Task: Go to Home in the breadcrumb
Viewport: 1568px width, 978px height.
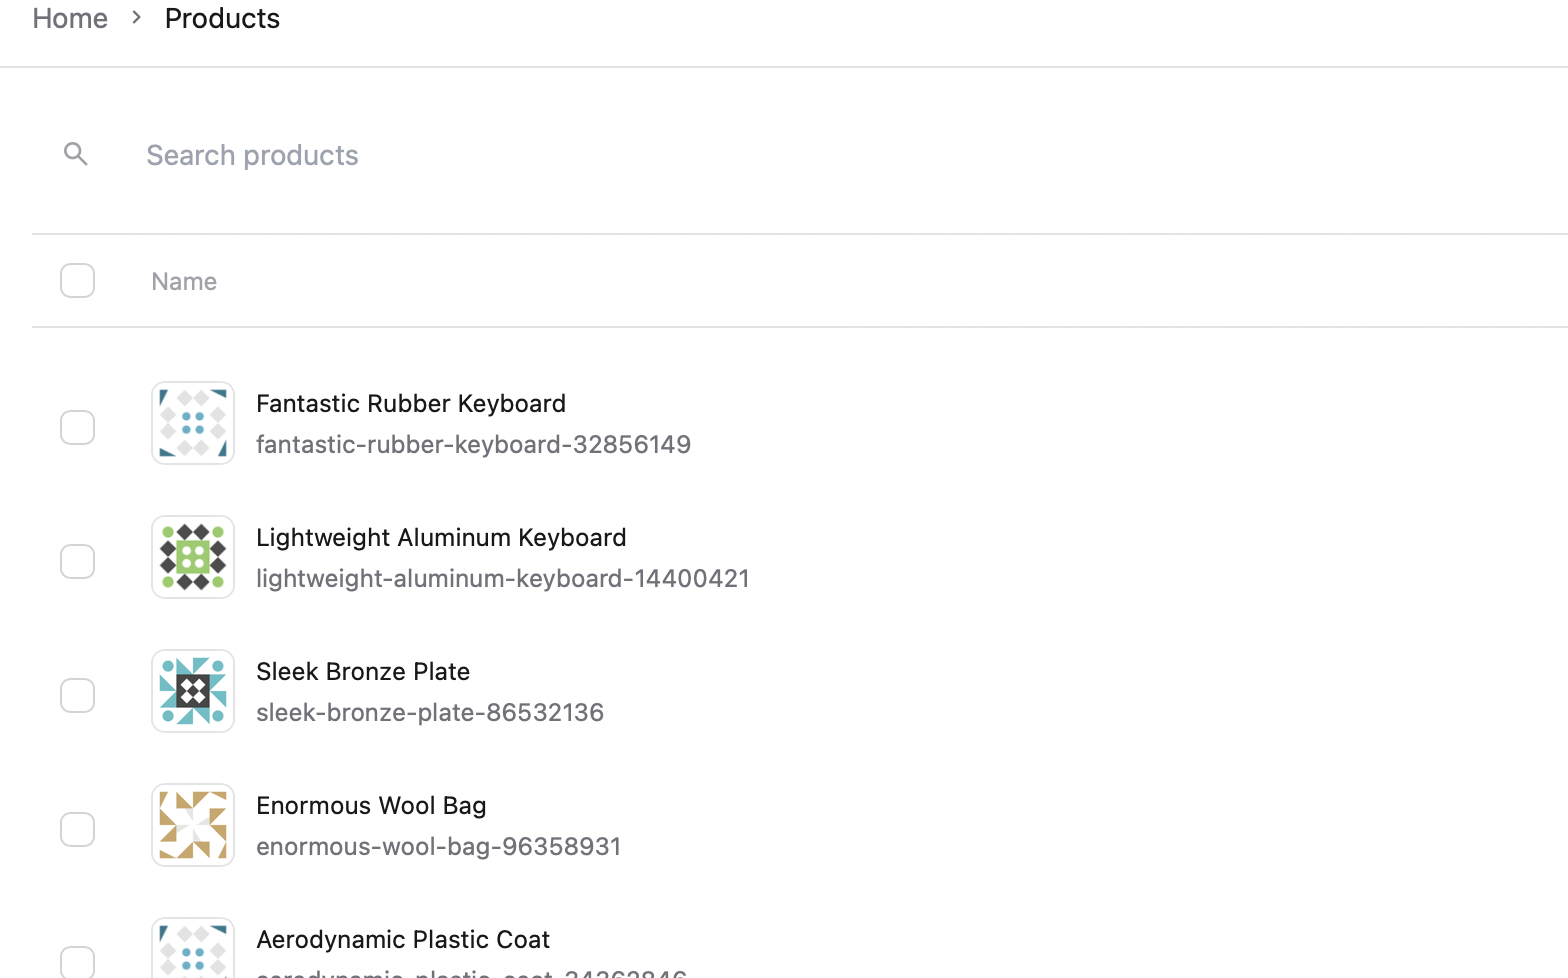Action: (x=70, y=18)
